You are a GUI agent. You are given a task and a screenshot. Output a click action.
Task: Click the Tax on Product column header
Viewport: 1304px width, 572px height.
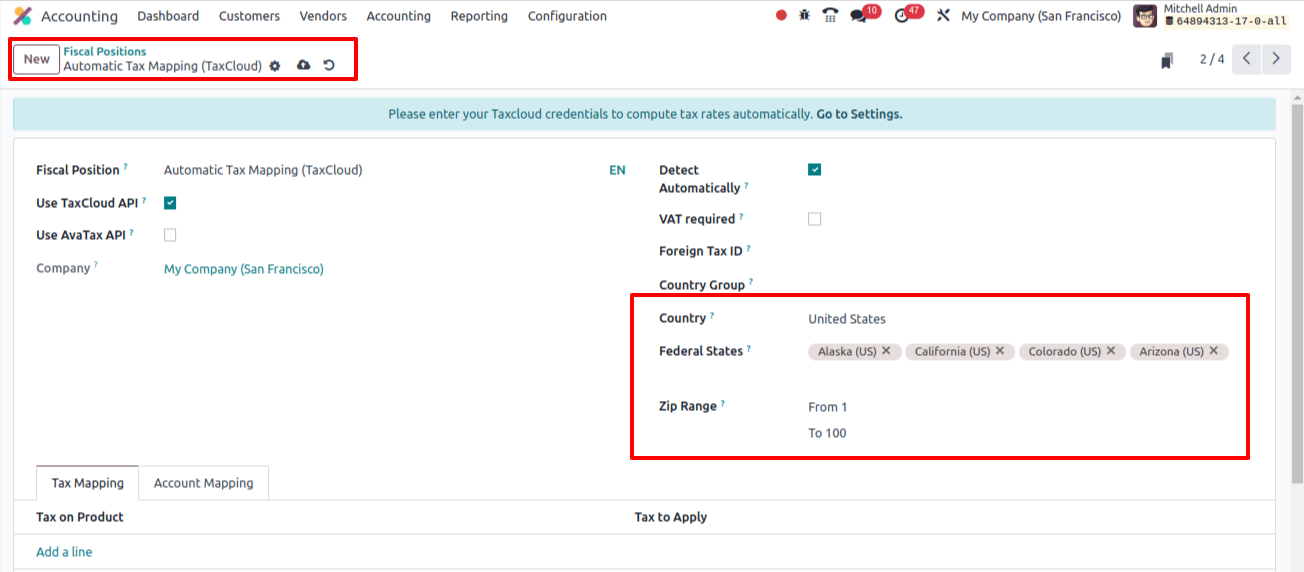click(x=80, y=517)
